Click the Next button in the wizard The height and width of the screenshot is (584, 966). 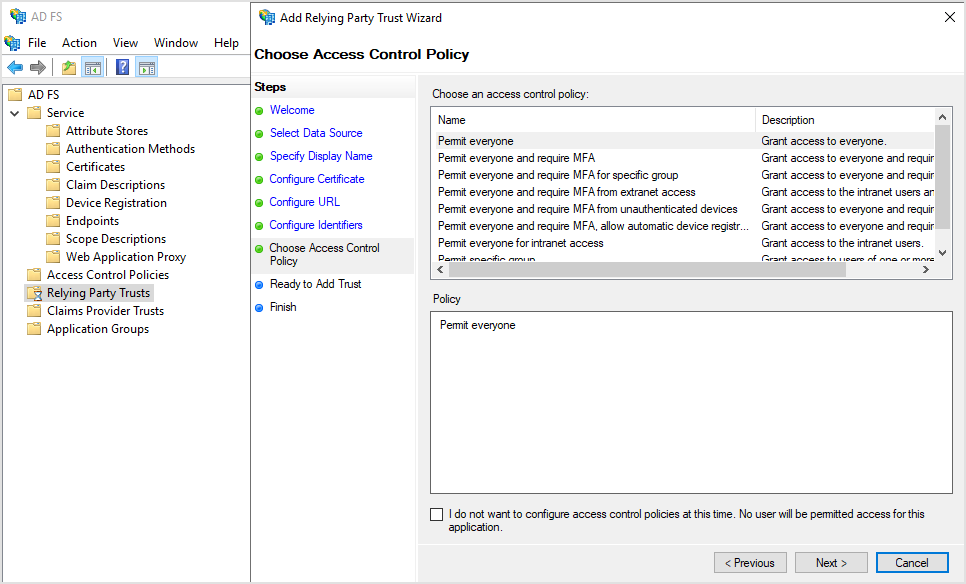831,562
